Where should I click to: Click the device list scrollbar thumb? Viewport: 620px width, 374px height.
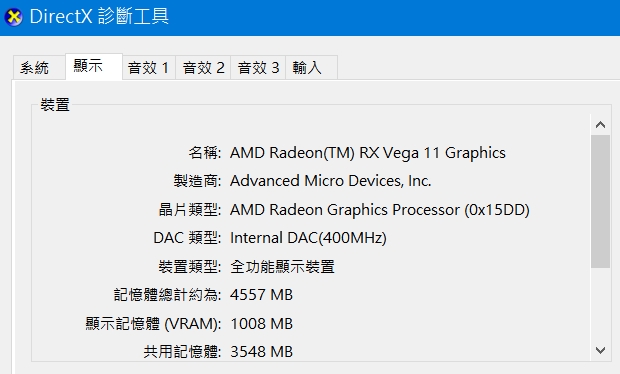pos(600,202)
